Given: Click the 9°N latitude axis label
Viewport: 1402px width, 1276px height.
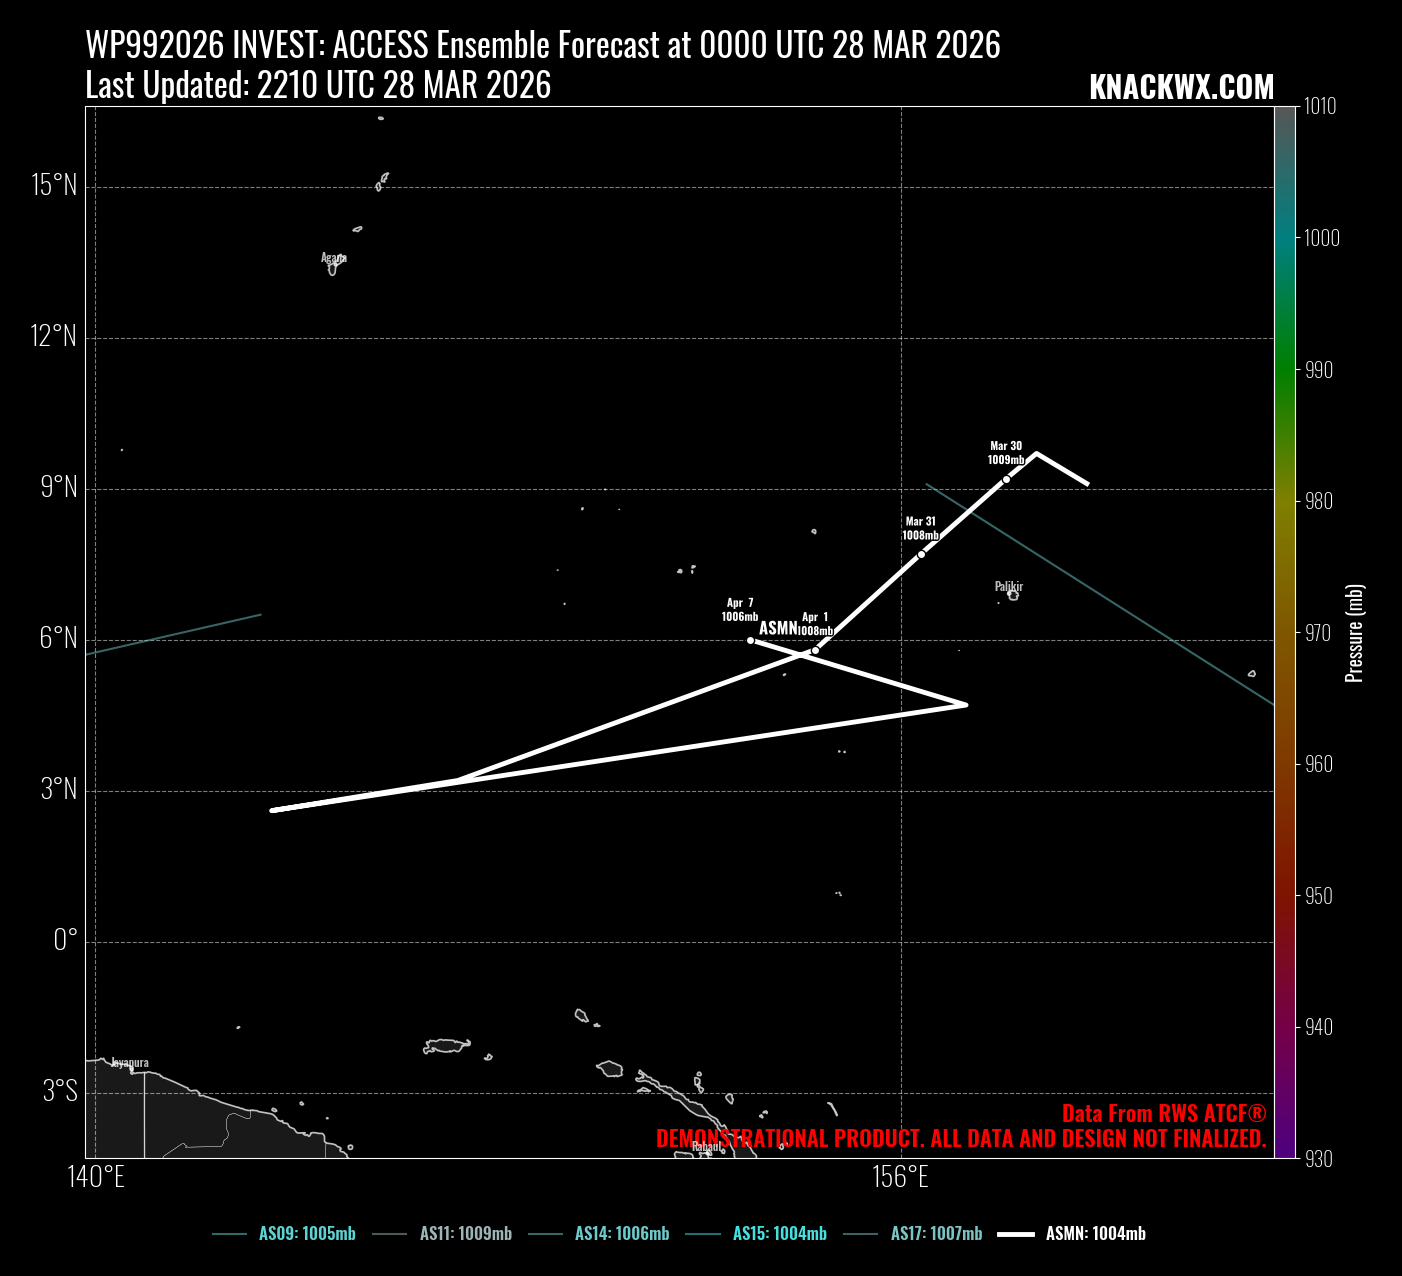Looking at the screenshot, I should pos(58,487).
